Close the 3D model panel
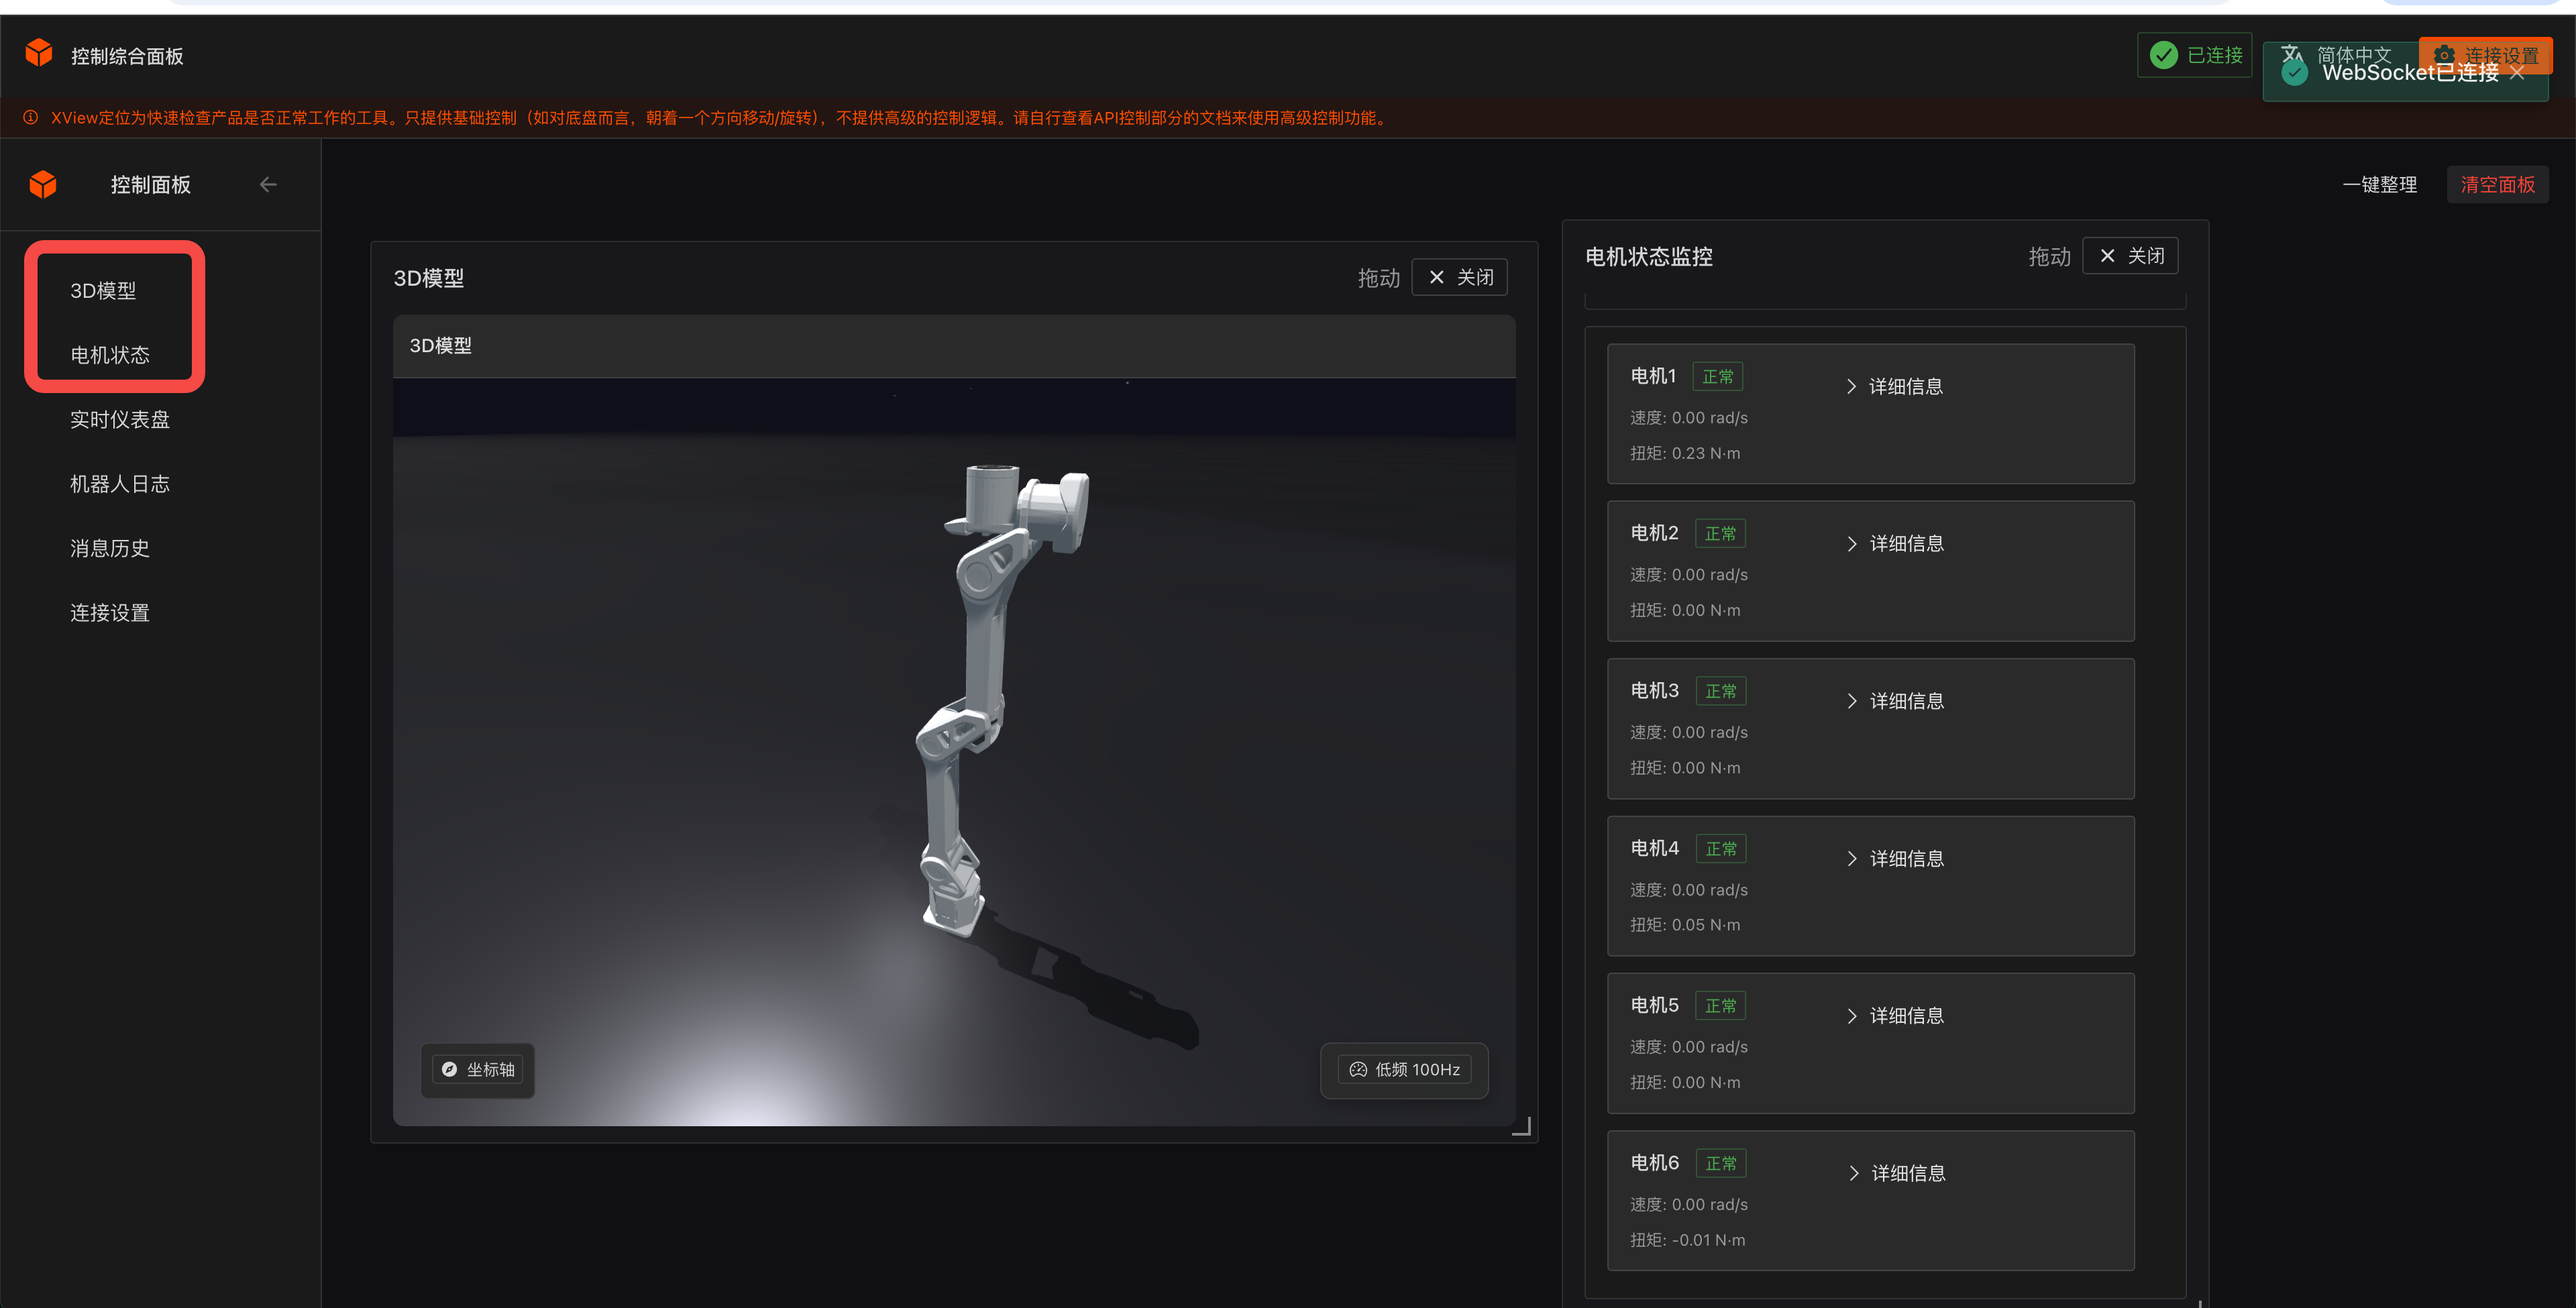 coord(1460,278)
